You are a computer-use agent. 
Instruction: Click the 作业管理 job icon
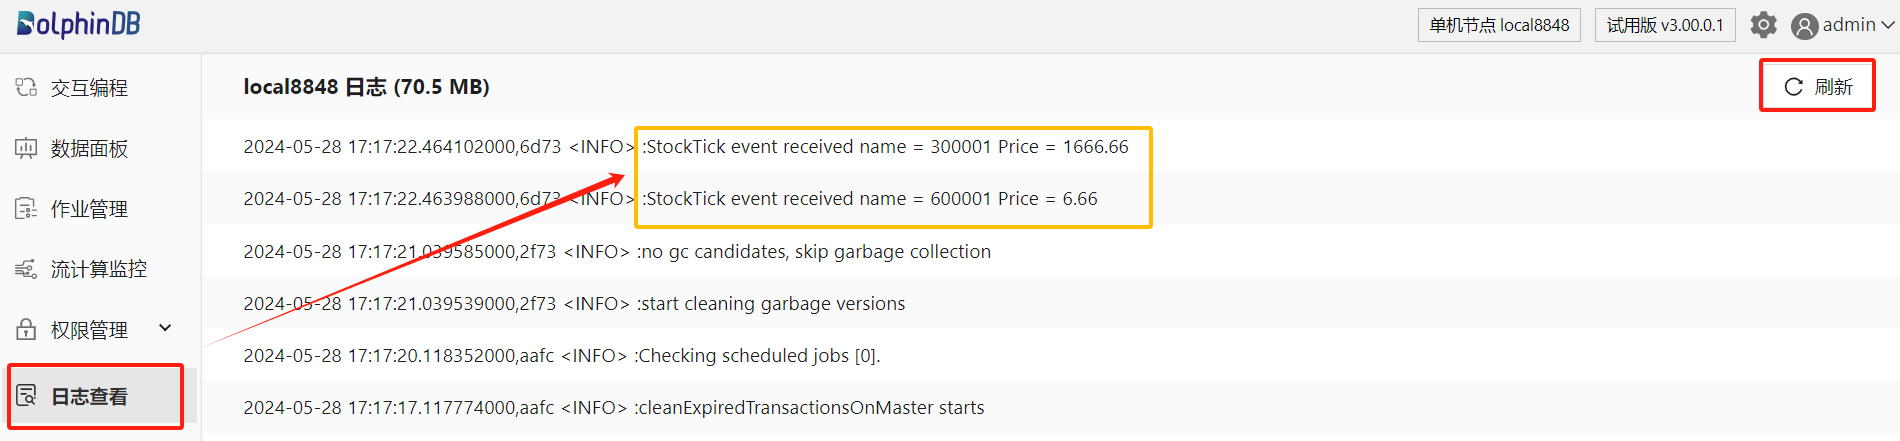[26, 209]
